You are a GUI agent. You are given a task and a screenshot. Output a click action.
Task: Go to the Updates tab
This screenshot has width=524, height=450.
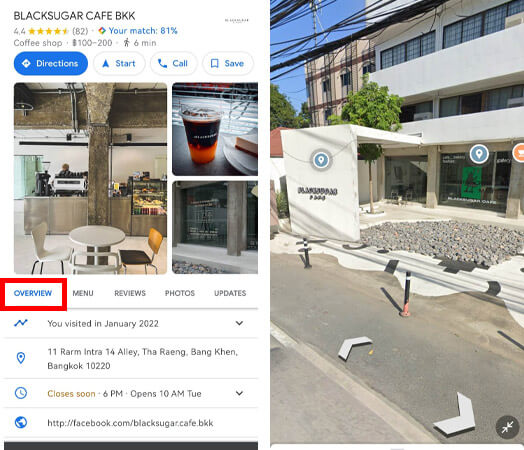pyautogui.click(x=230, y=293)
